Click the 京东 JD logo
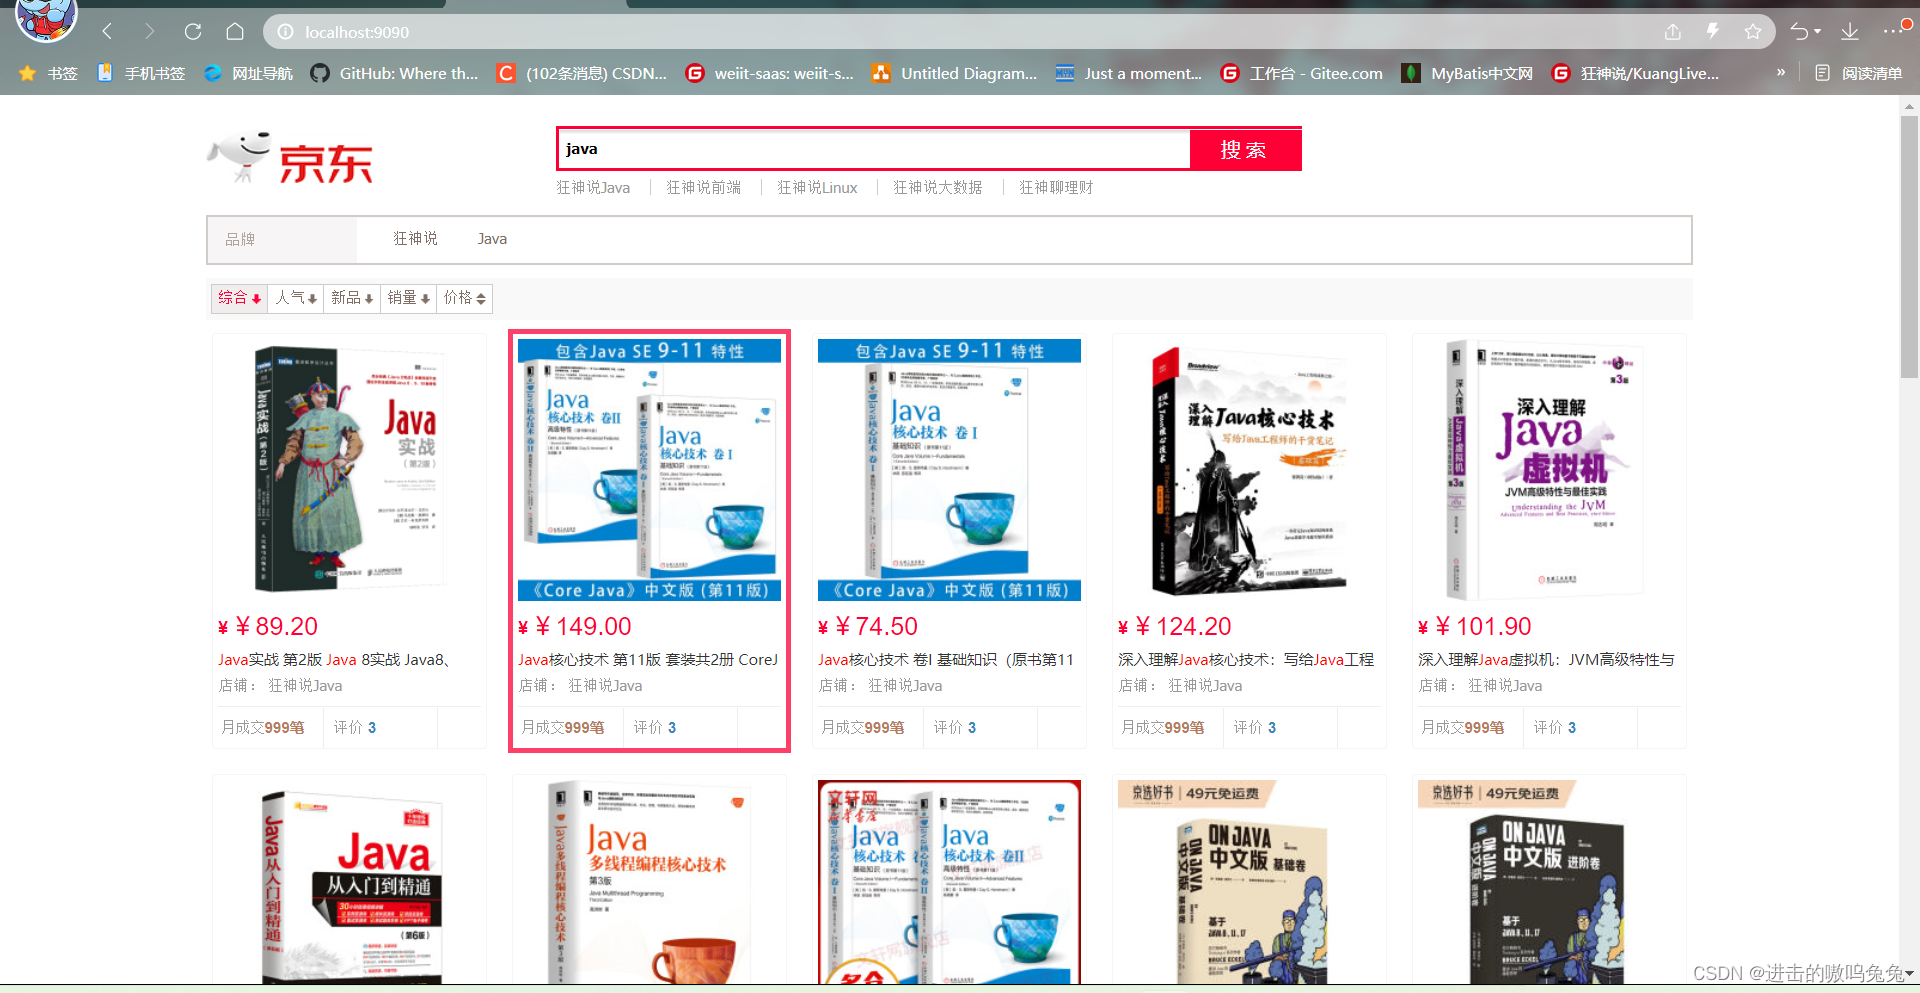Image resolution: width=1920 pixels, height=993 pixels. pyautogui.click(x=290, y=158)
